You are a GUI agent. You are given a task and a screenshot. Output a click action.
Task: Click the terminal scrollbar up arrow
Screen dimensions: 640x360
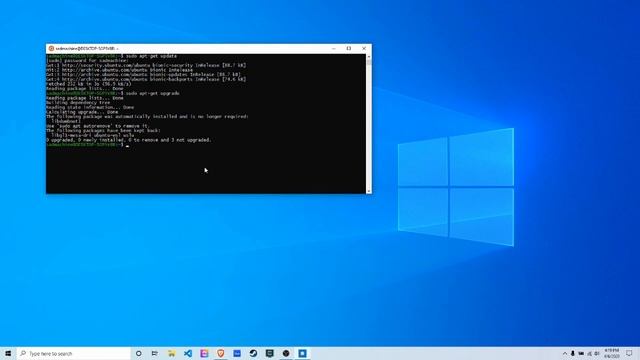click(369, 56)
